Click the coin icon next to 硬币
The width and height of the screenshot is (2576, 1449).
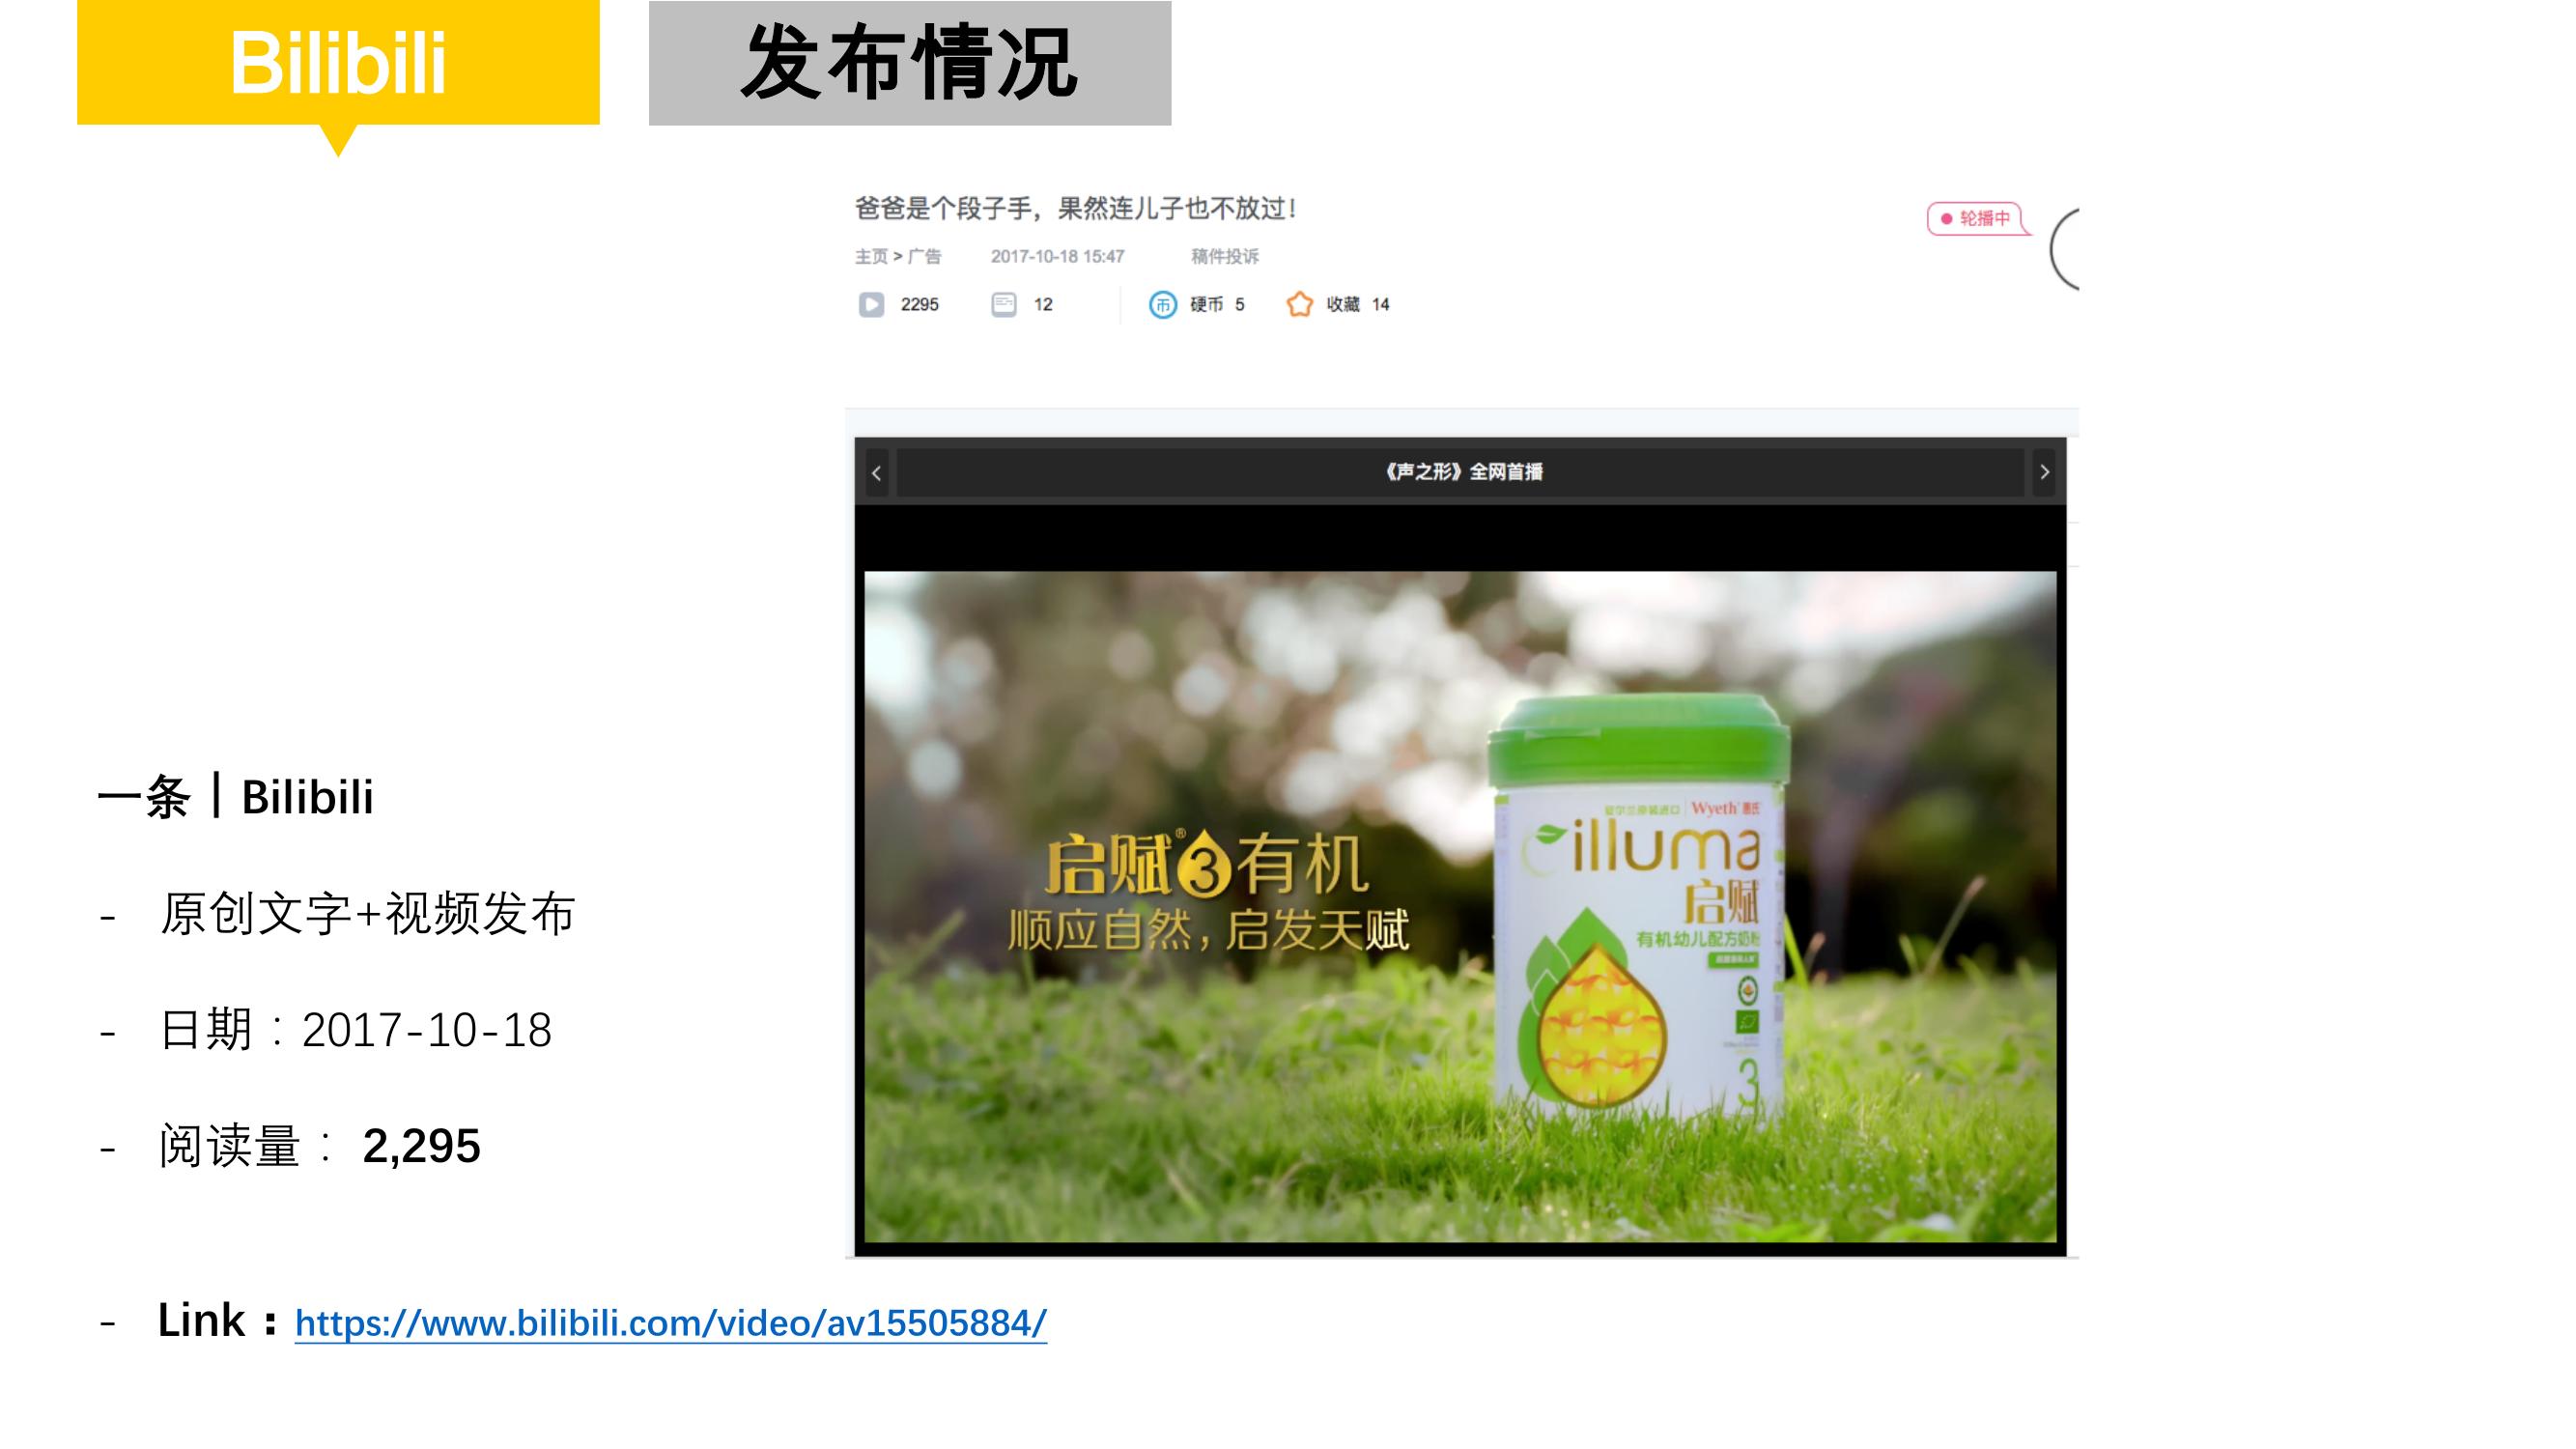(x=1162, y=304)
